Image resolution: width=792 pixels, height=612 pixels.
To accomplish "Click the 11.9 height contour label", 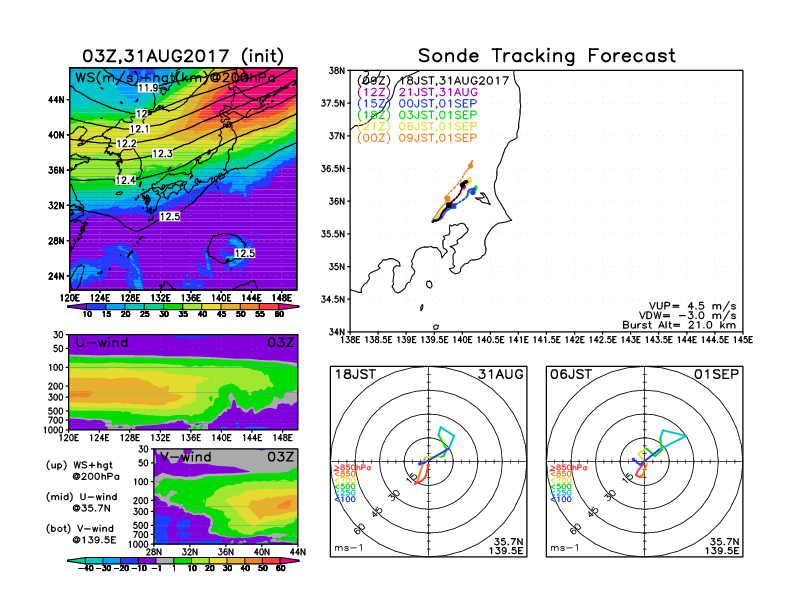I will pos(148,88).
